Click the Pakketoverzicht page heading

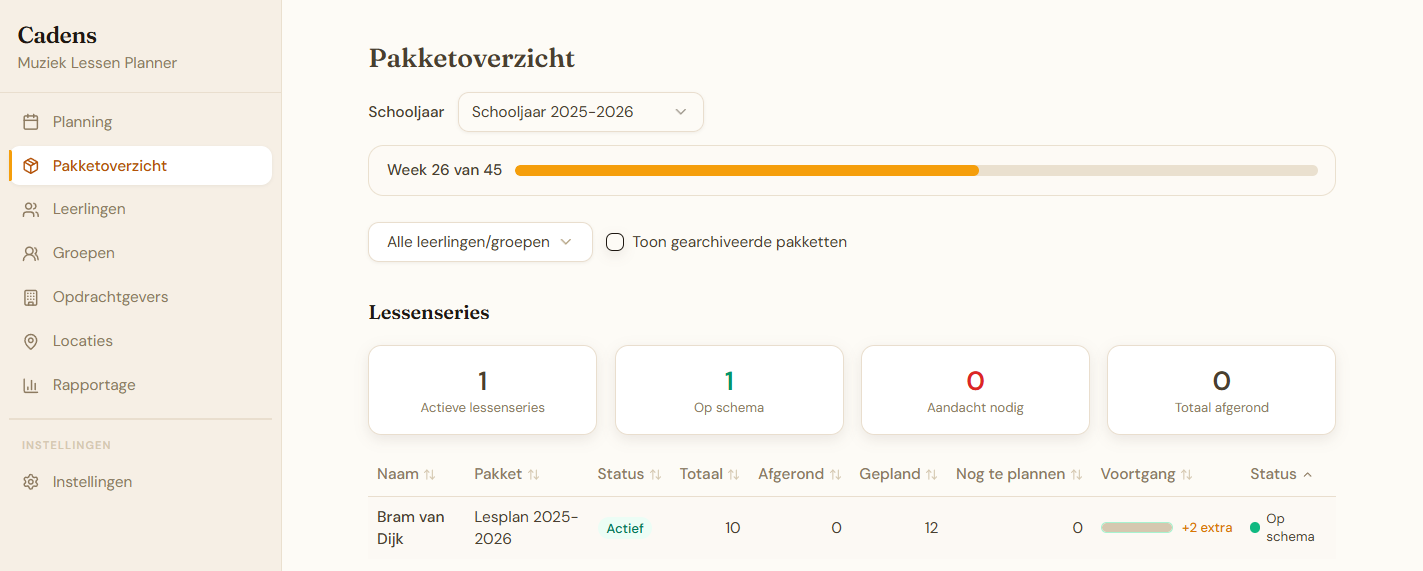(472, 58)
